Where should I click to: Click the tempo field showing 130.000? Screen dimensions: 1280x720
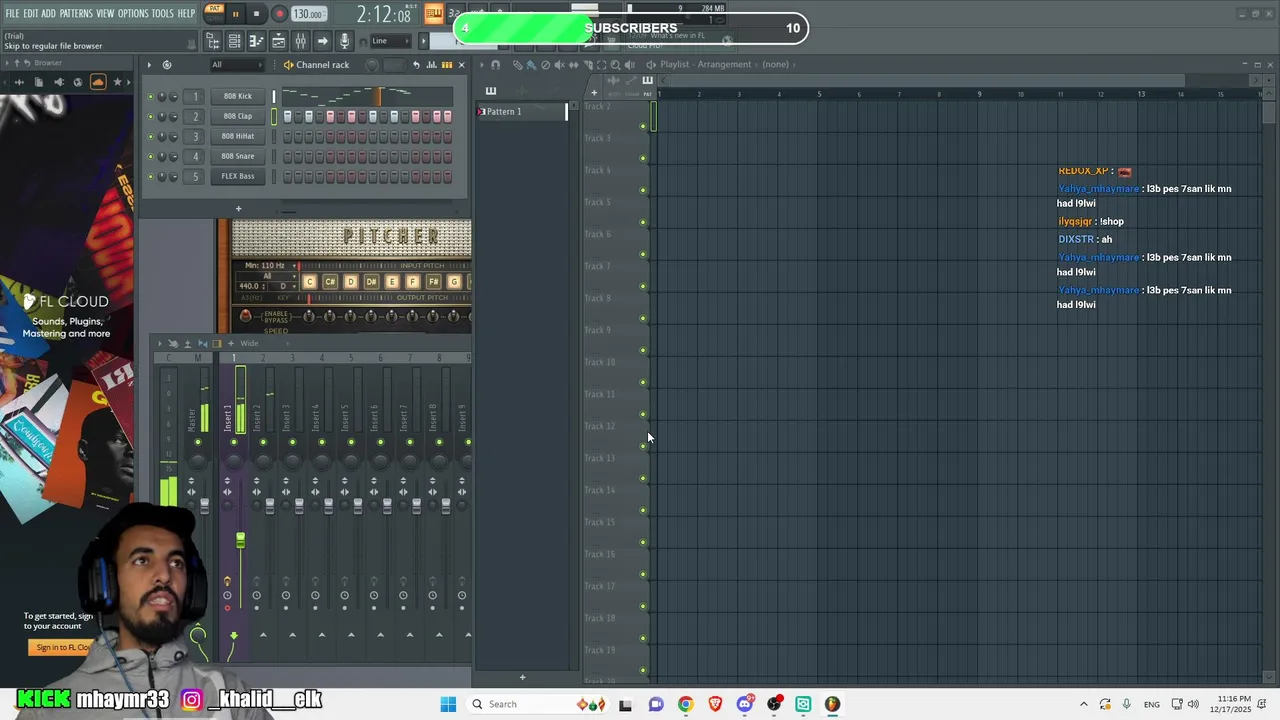point(309,14)
